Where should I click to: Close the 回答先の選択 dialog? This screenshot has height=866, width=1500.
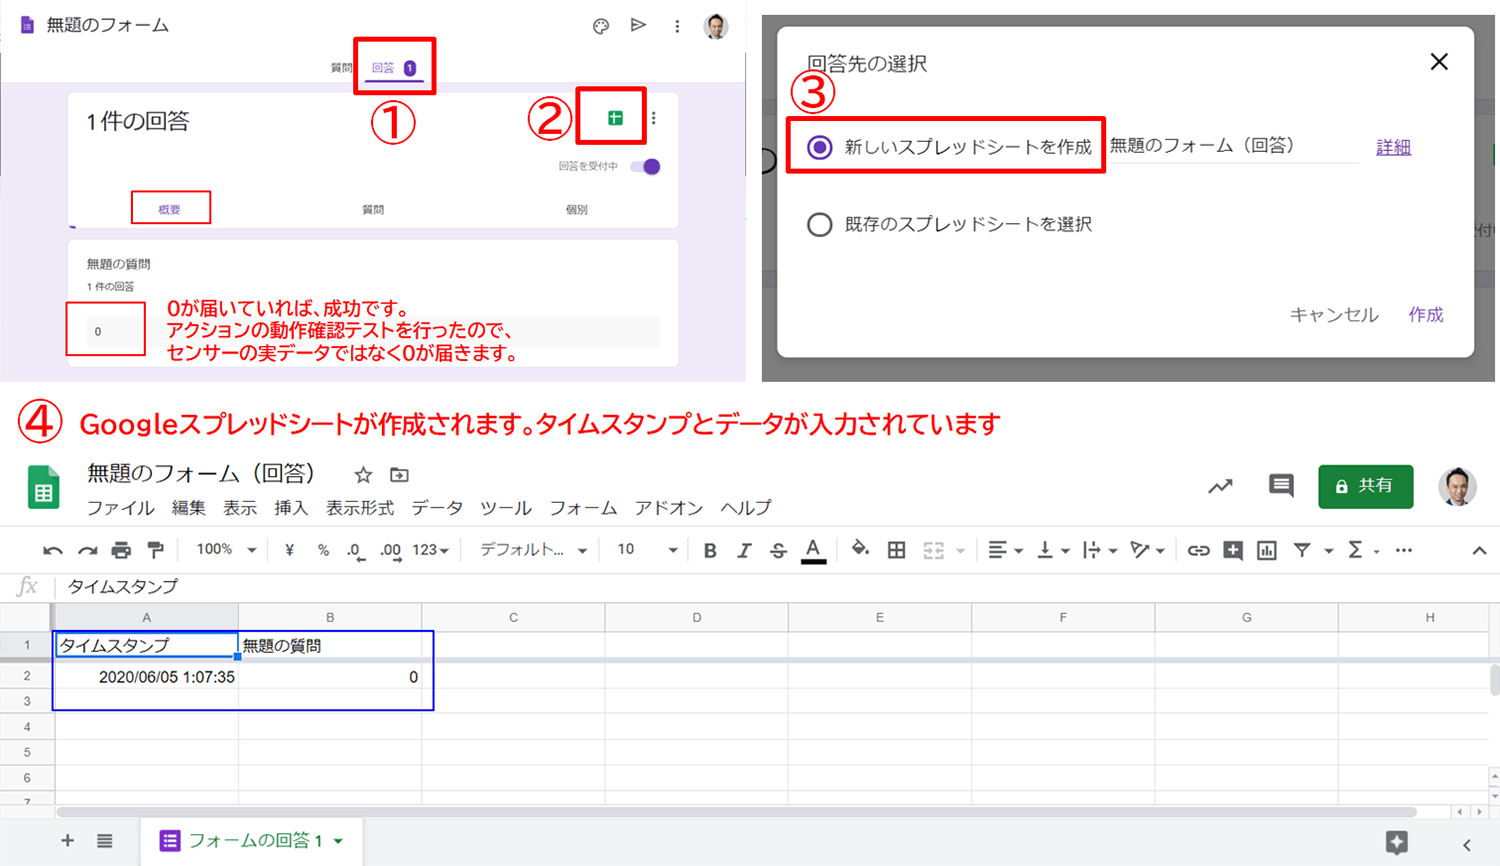coord(1439,62)
